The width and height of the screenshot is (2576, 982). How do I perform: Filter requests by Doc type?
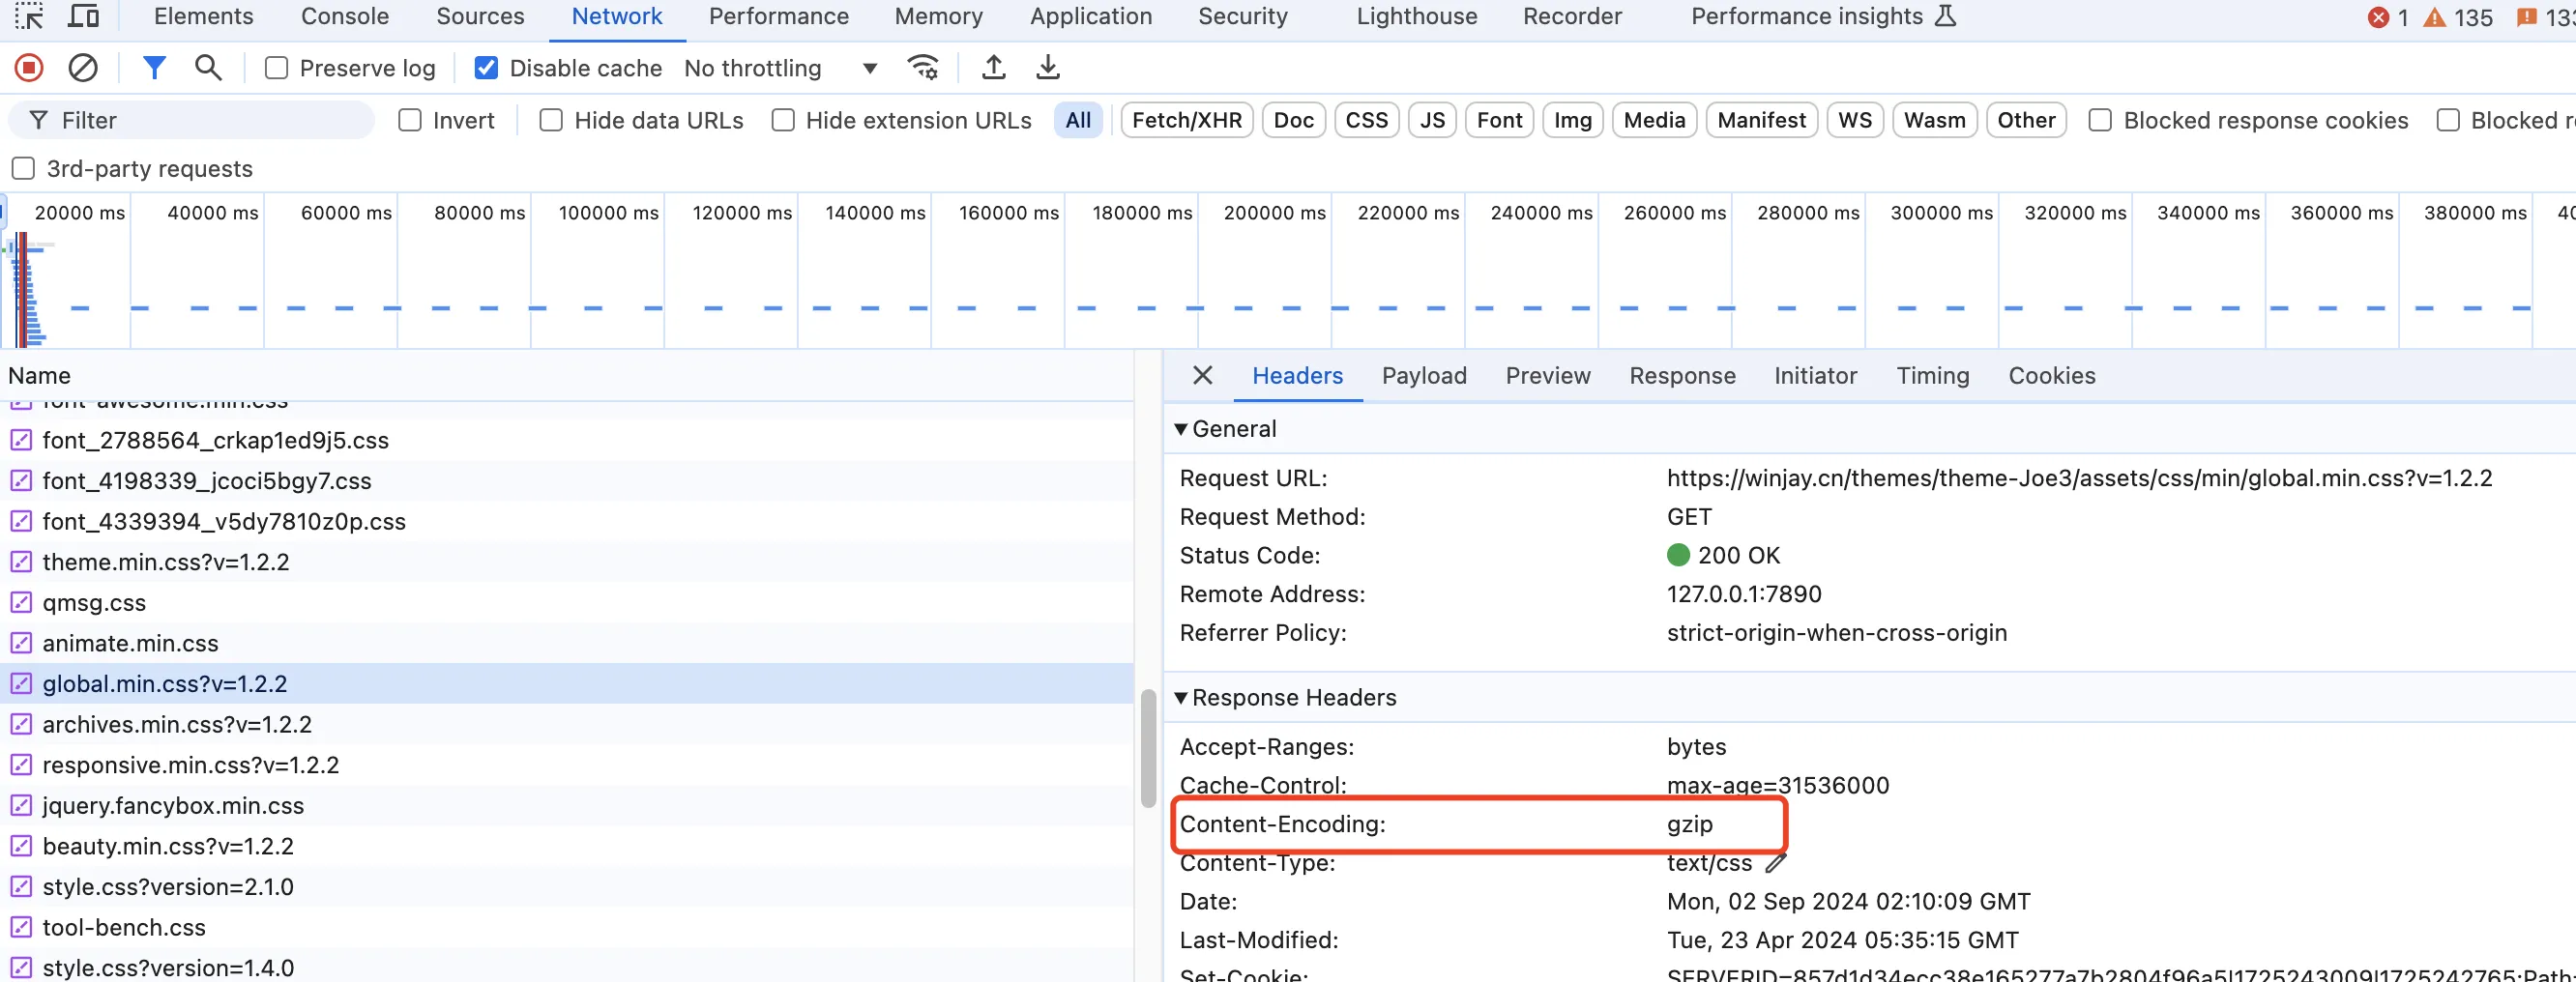(x=1293, y=120)
